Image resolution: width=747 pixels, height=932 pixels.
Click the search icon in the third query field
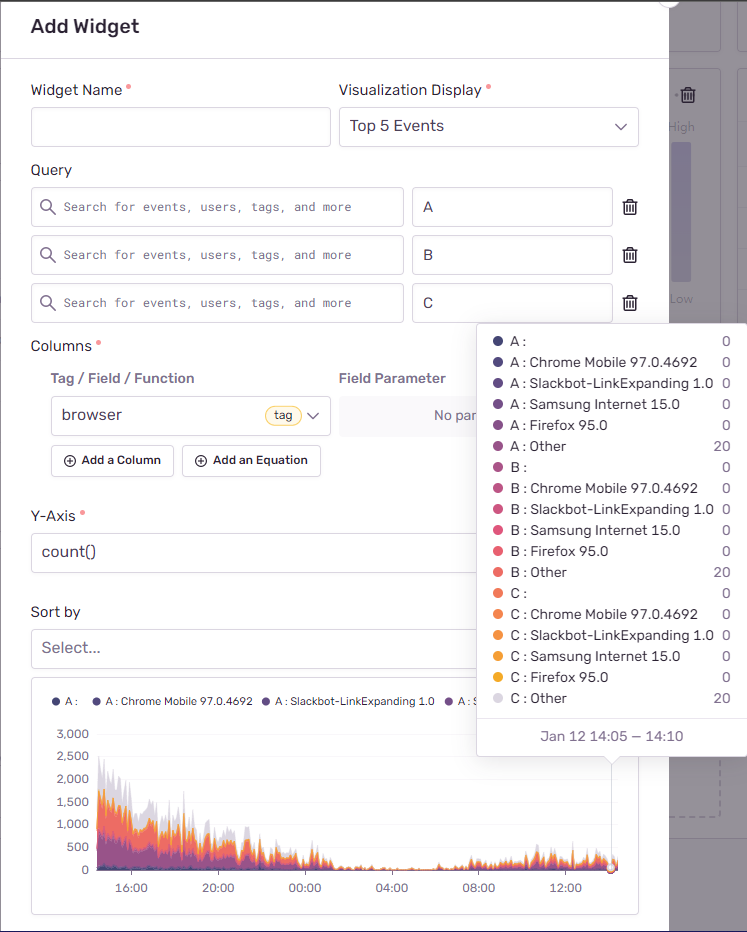pyautogui.click(x=48, y=303)
